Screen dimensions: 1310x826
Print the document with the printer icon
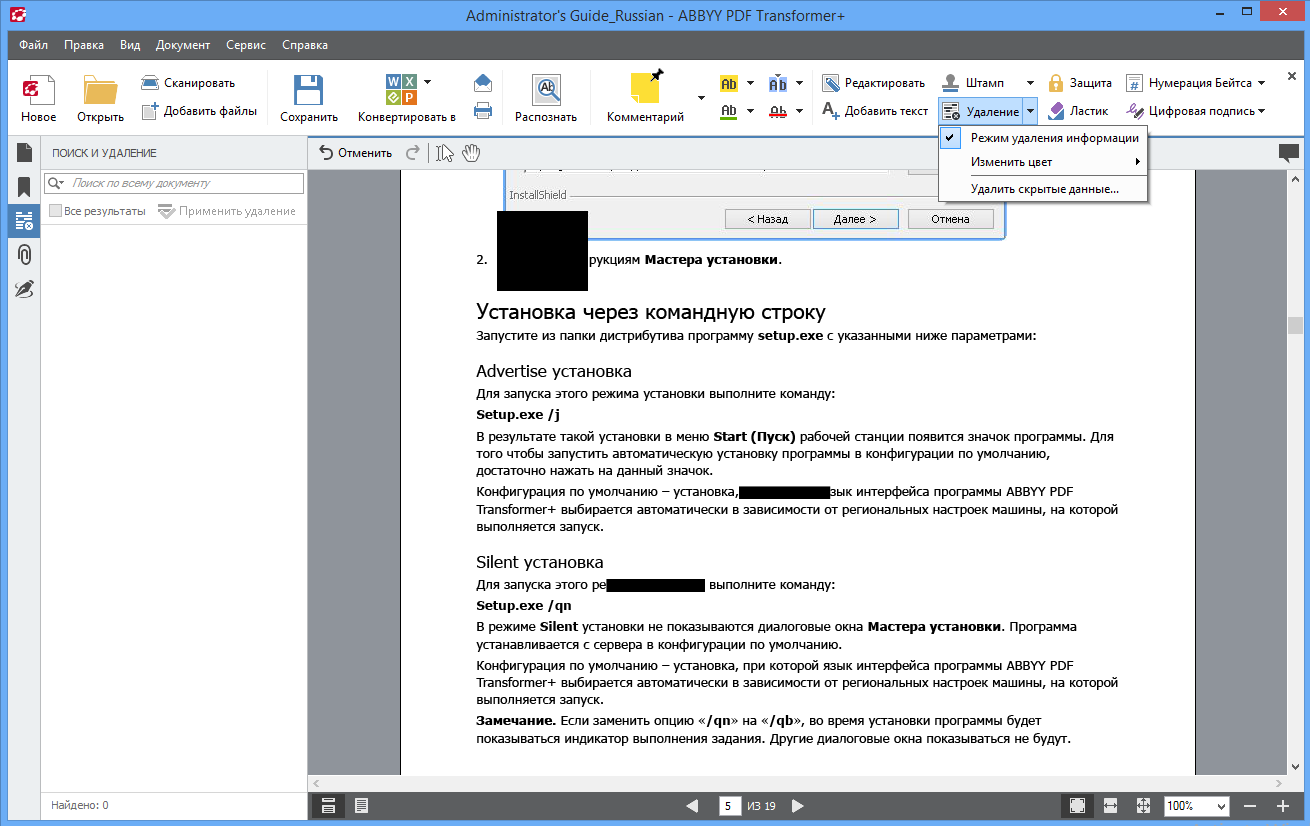(483, 111)
